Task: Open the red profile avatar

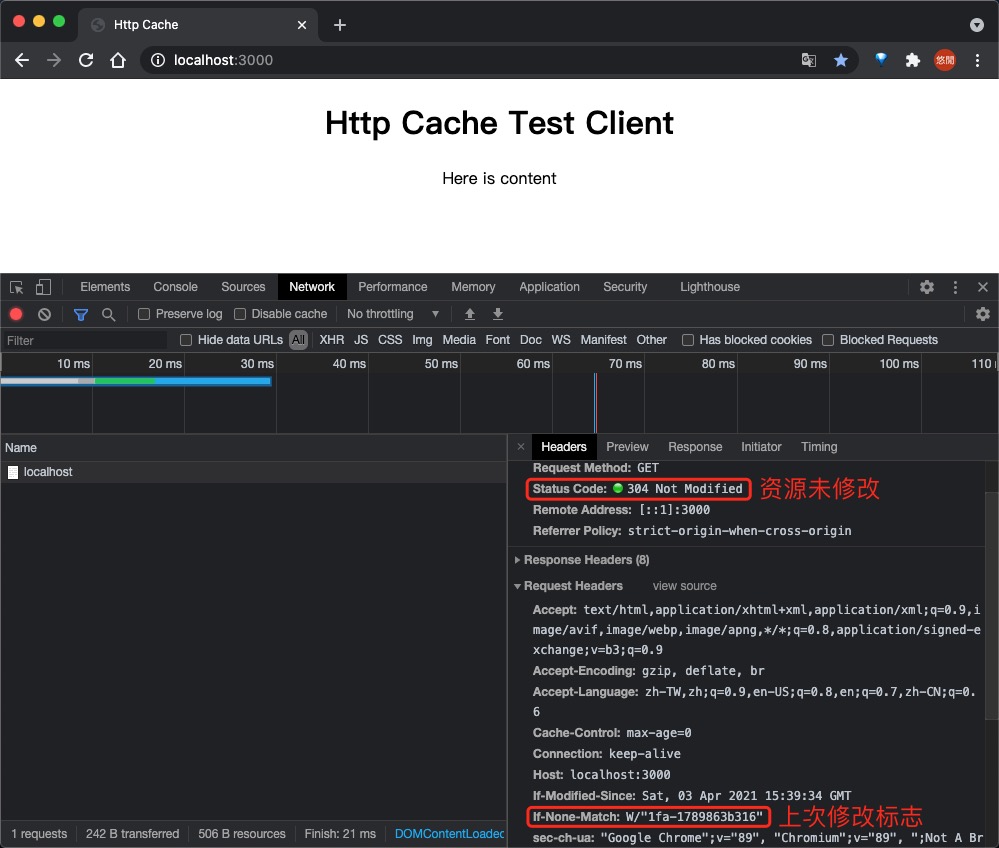Action: point(945,60)
